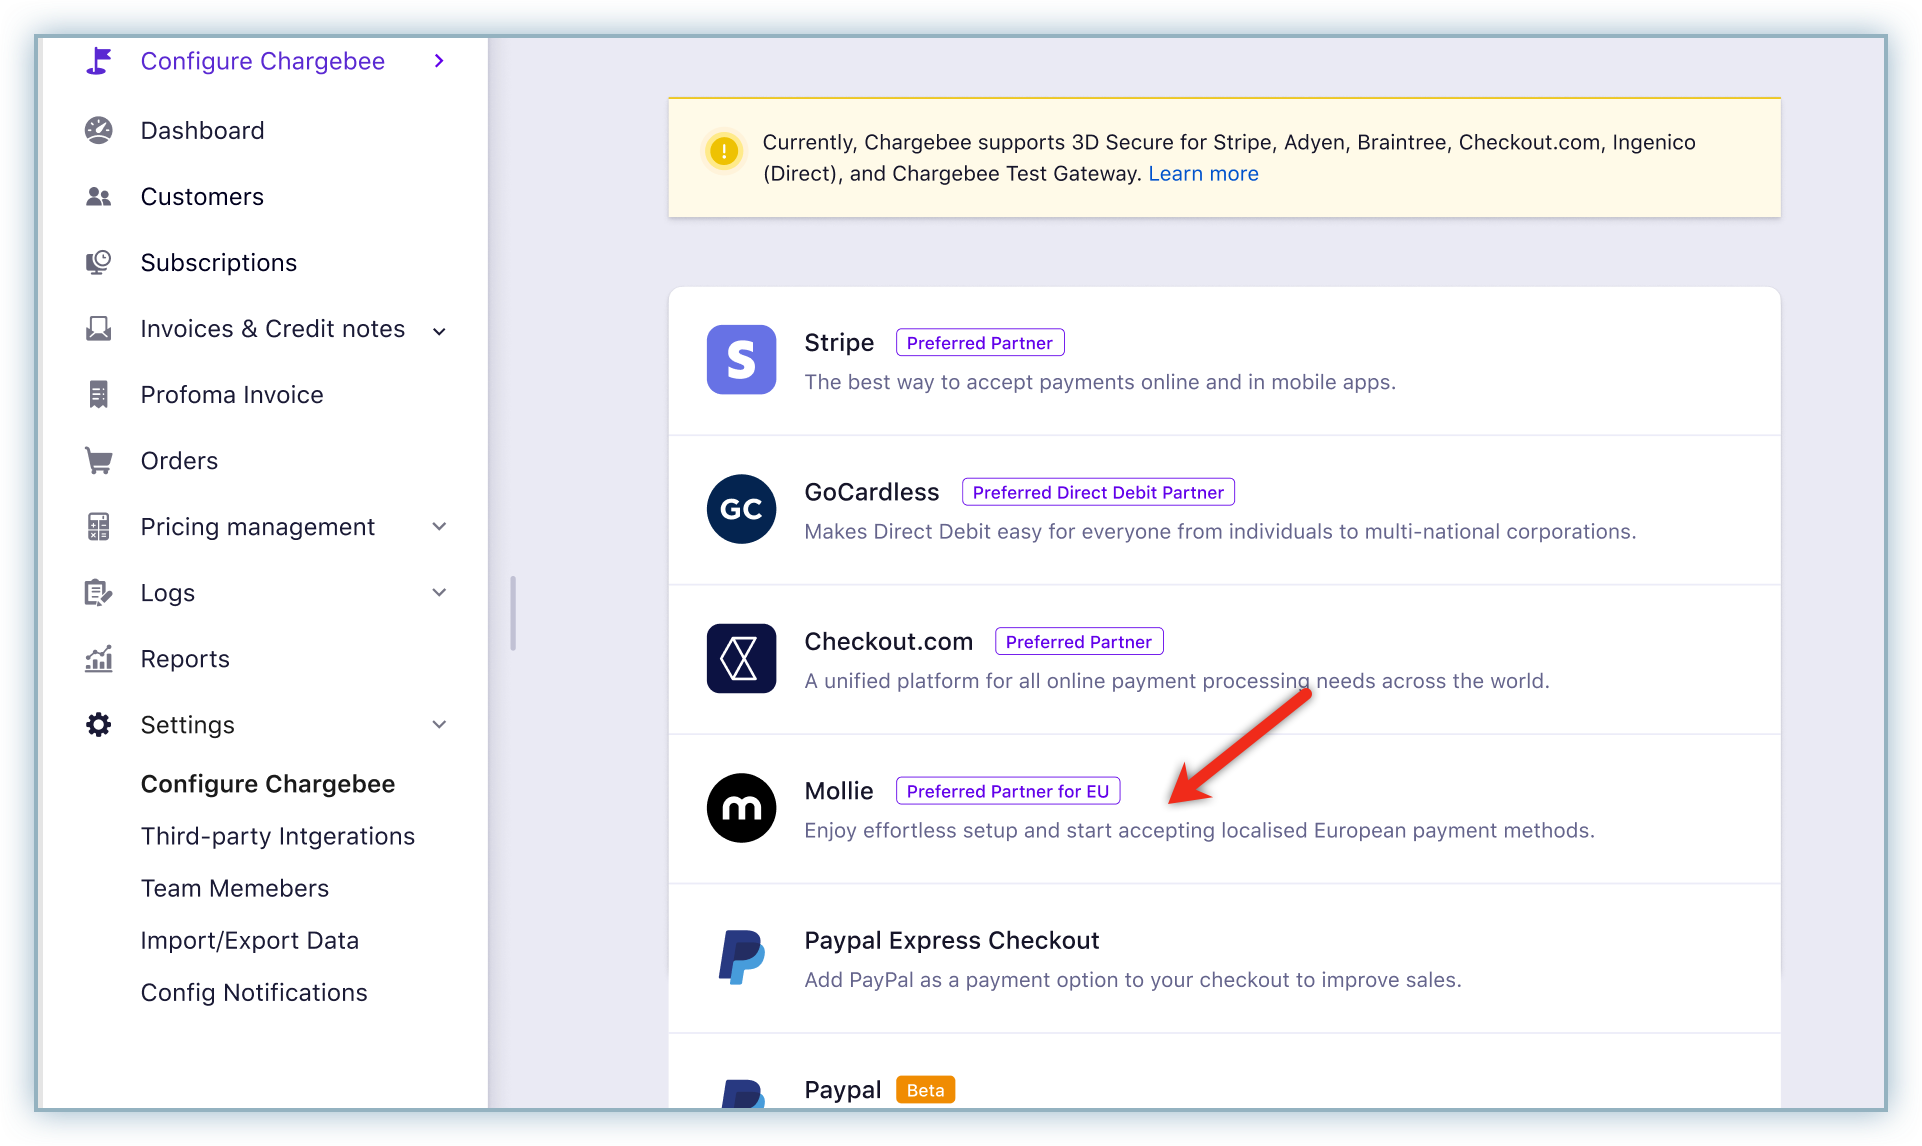Click the sidebar resize handle
The height and width of the screenshot is (1146, 1922).
coord(513,613)
